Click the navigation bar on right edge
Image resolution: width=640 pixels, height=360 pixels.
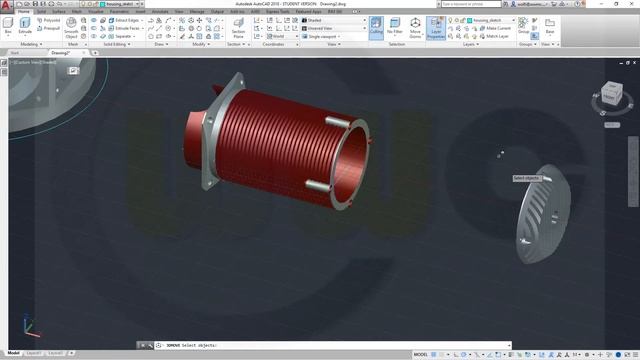pos(633,172)
